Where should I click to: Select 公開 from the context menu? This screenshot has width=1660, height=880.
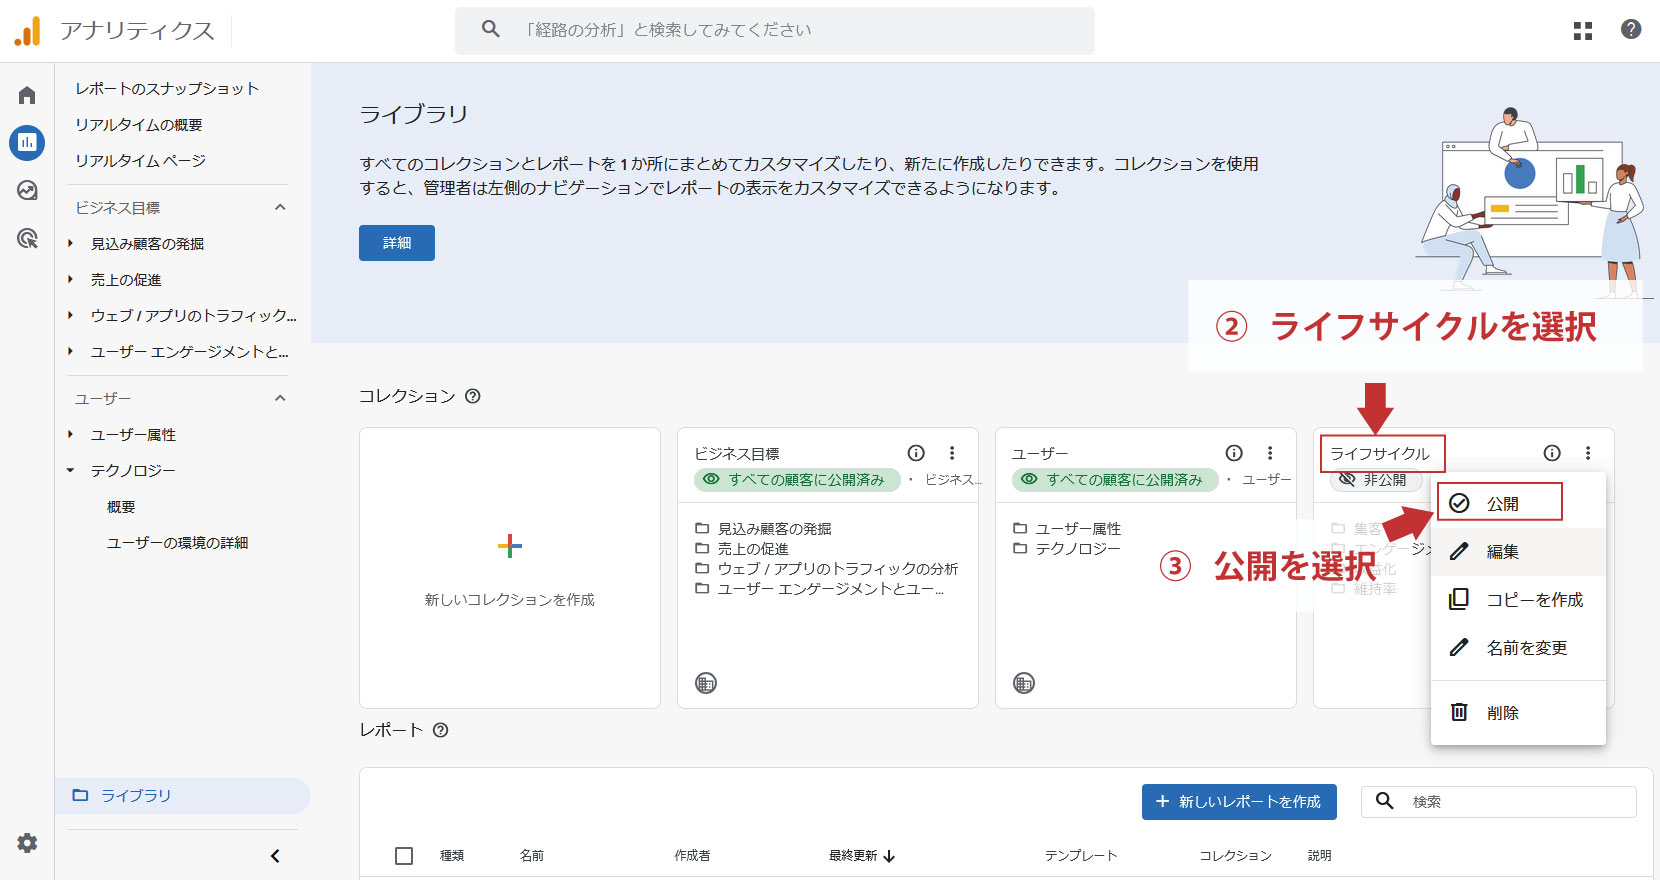[1501, 503]
